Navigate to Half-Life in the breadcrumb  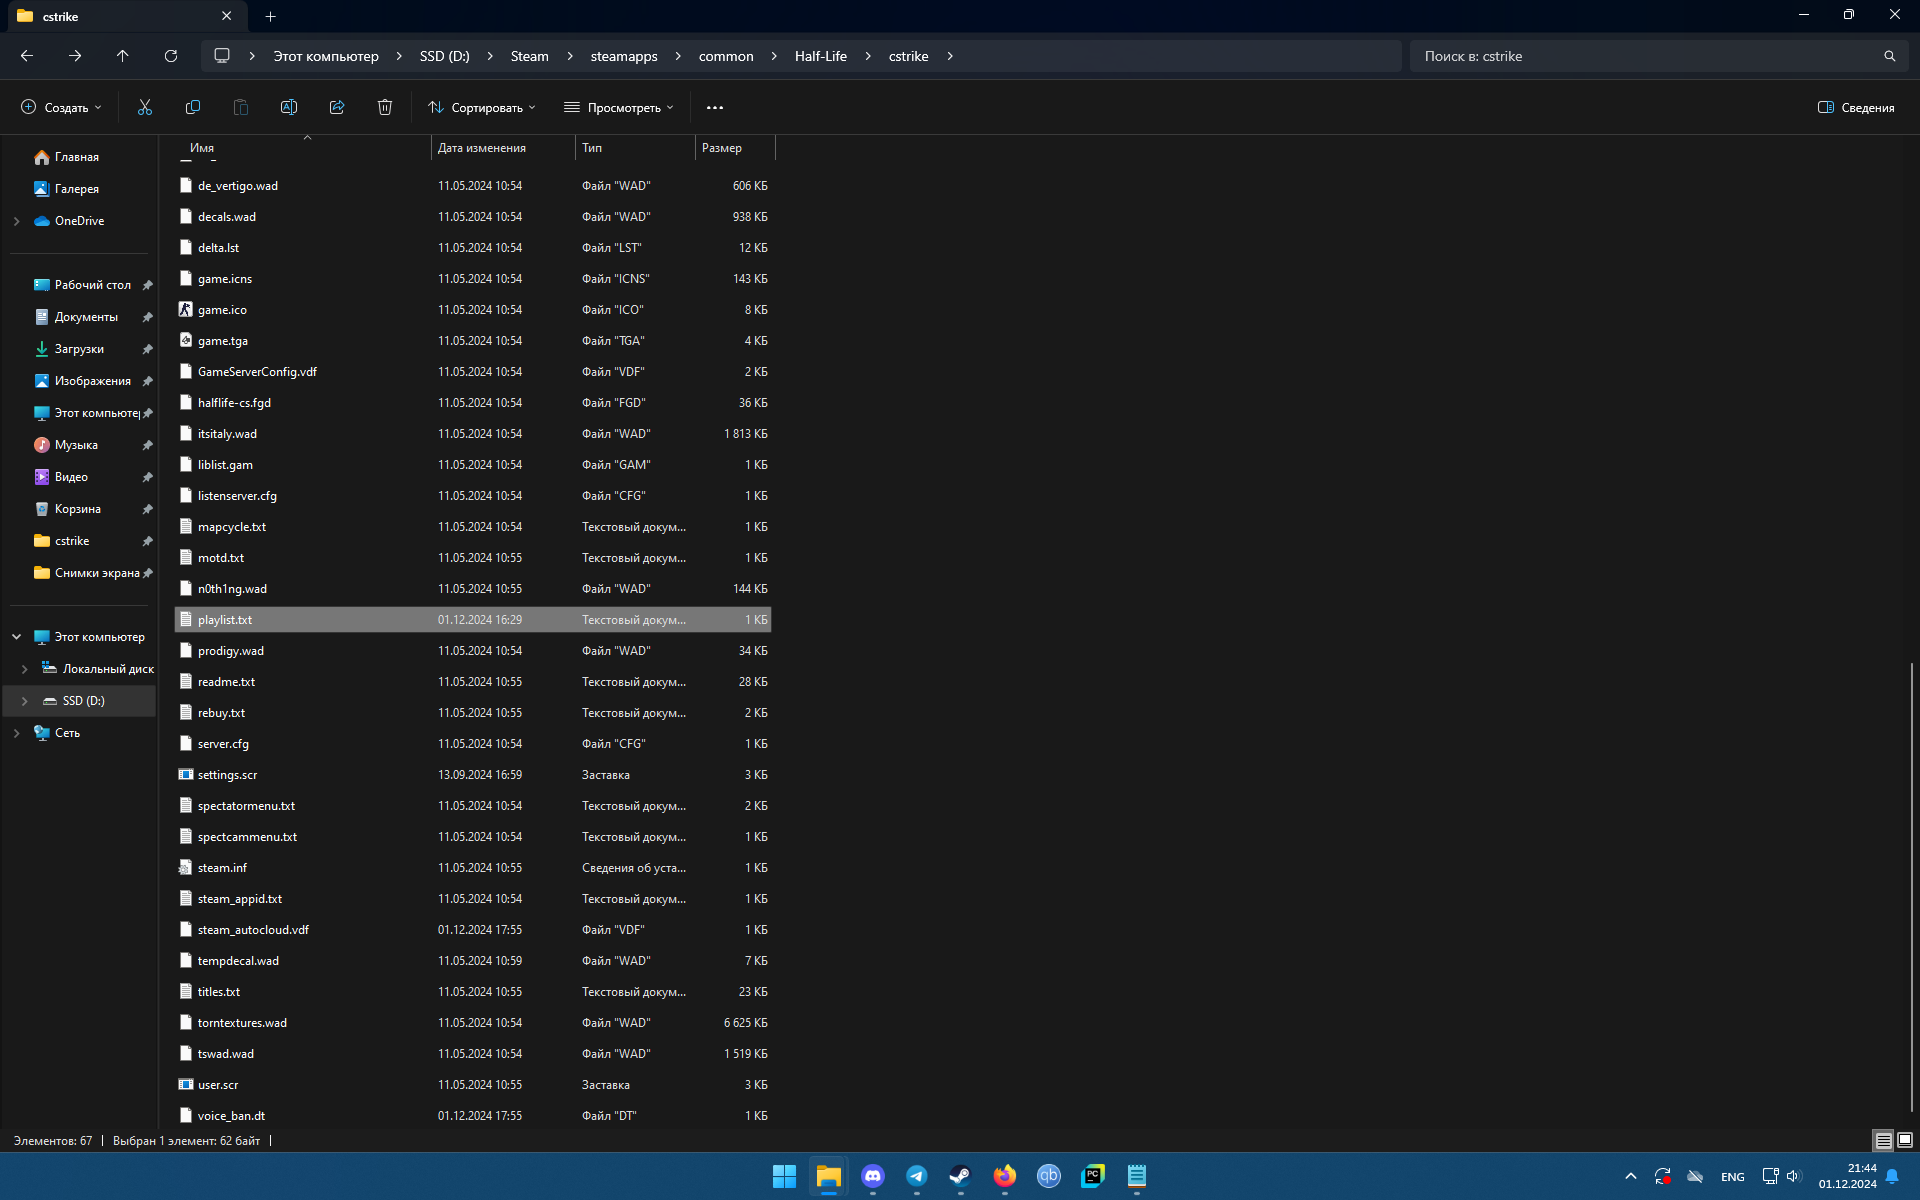(x=820, y=56)
